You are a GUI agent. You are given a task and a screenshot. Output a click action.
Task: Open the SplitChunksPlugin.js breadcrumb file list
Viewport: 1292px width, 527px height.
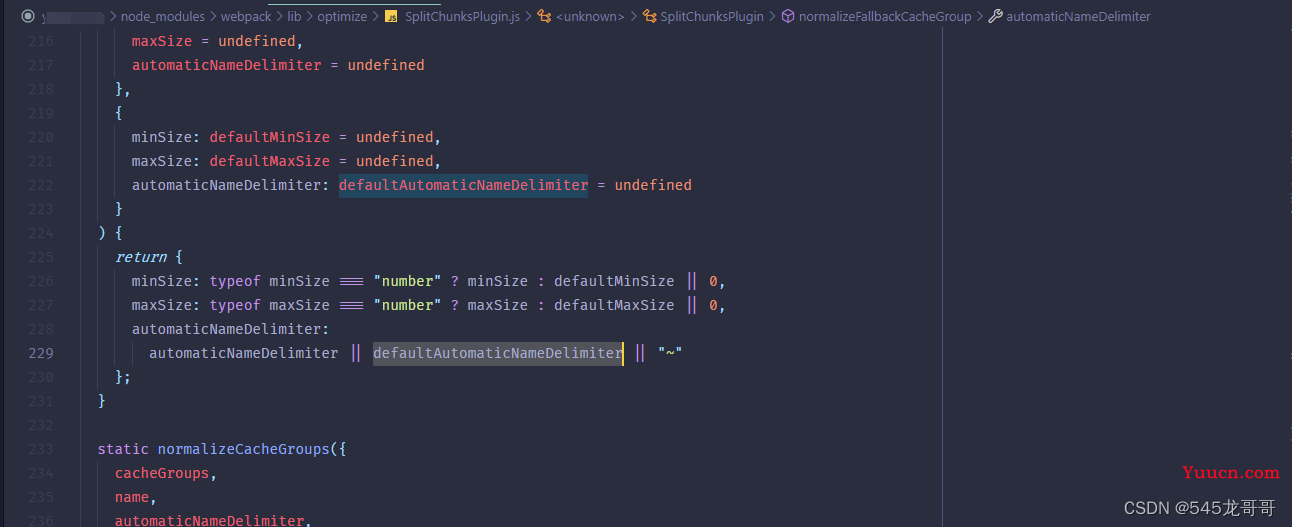462,16
